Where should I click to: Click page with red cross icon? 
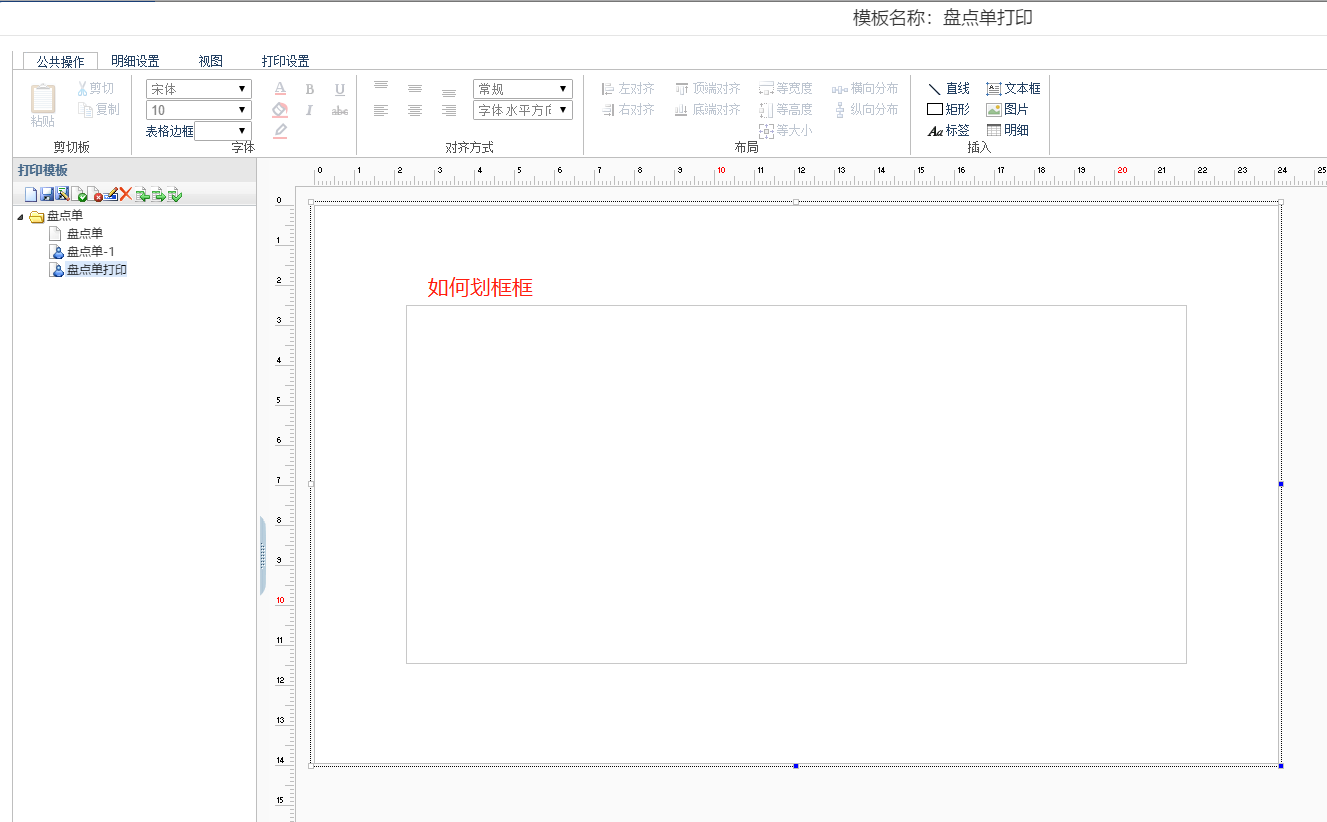pyautogui.click(x=95, y=194)
